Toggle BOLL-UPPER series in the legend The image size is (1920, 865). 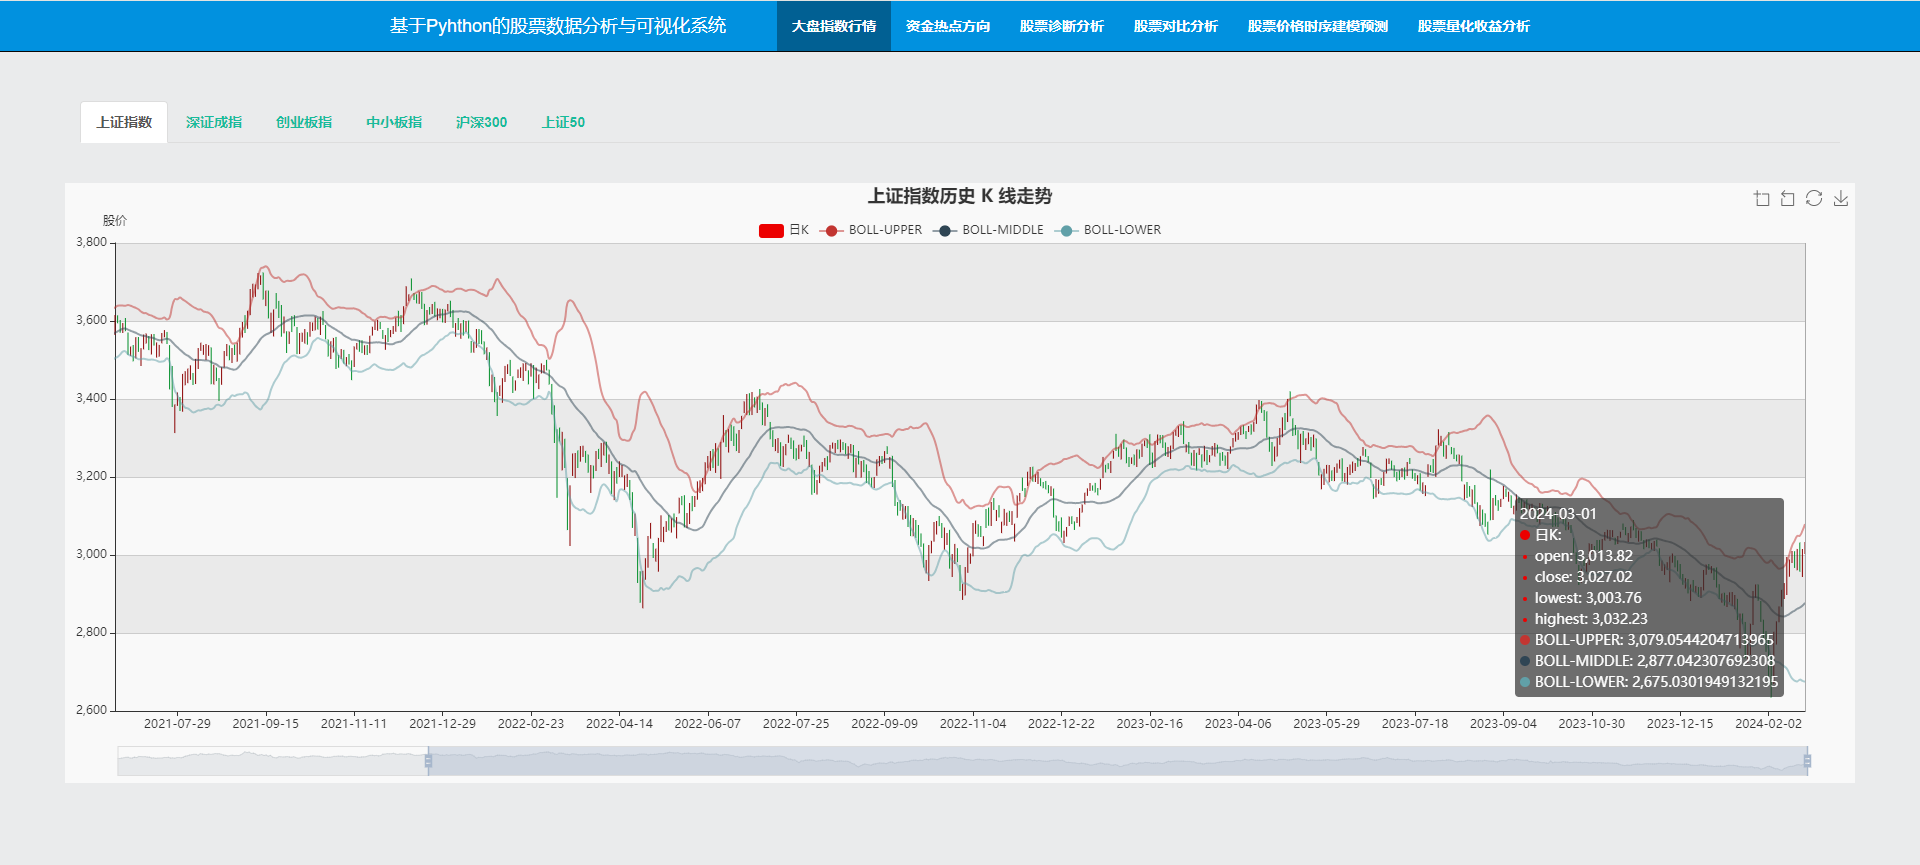pyautogui.click(x=871, y=230)
